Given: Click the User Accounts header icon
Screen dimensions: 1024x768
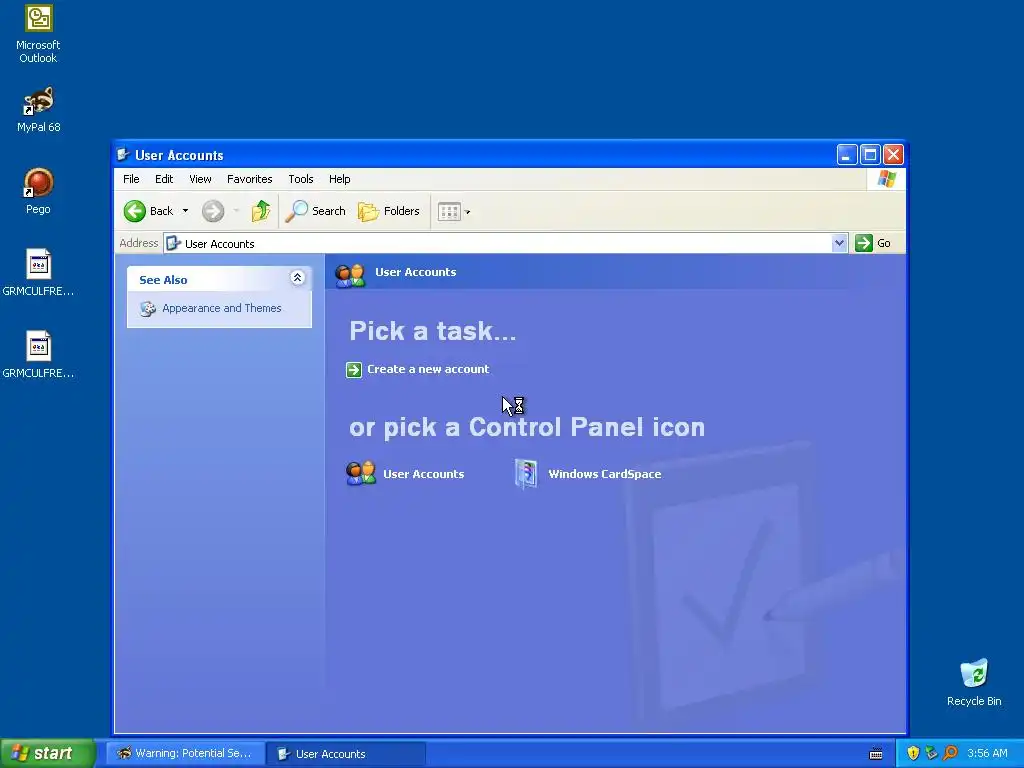Looking at the screenshot, I should click(x=350, y=276).
